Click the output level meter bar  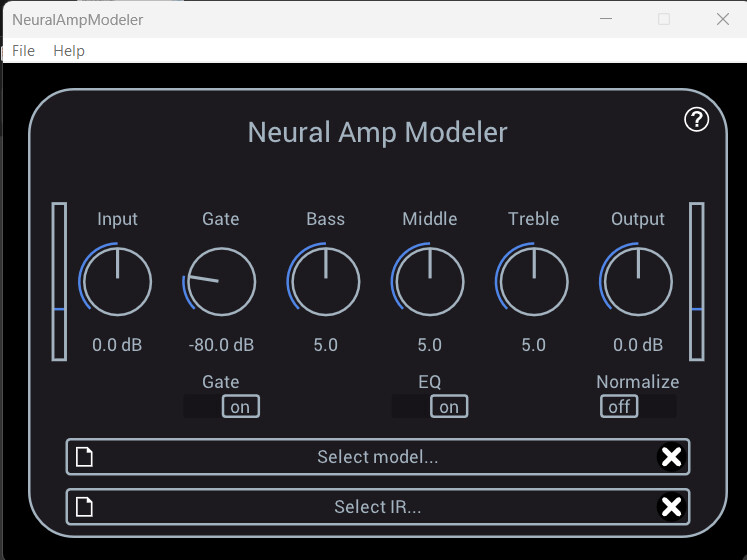tap(697, 281)
